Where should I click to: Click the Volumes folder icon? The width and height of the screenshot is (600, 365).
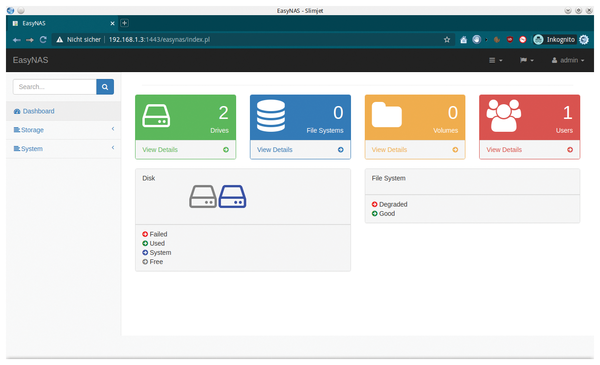pyautogui.click(x=386, y=114)
